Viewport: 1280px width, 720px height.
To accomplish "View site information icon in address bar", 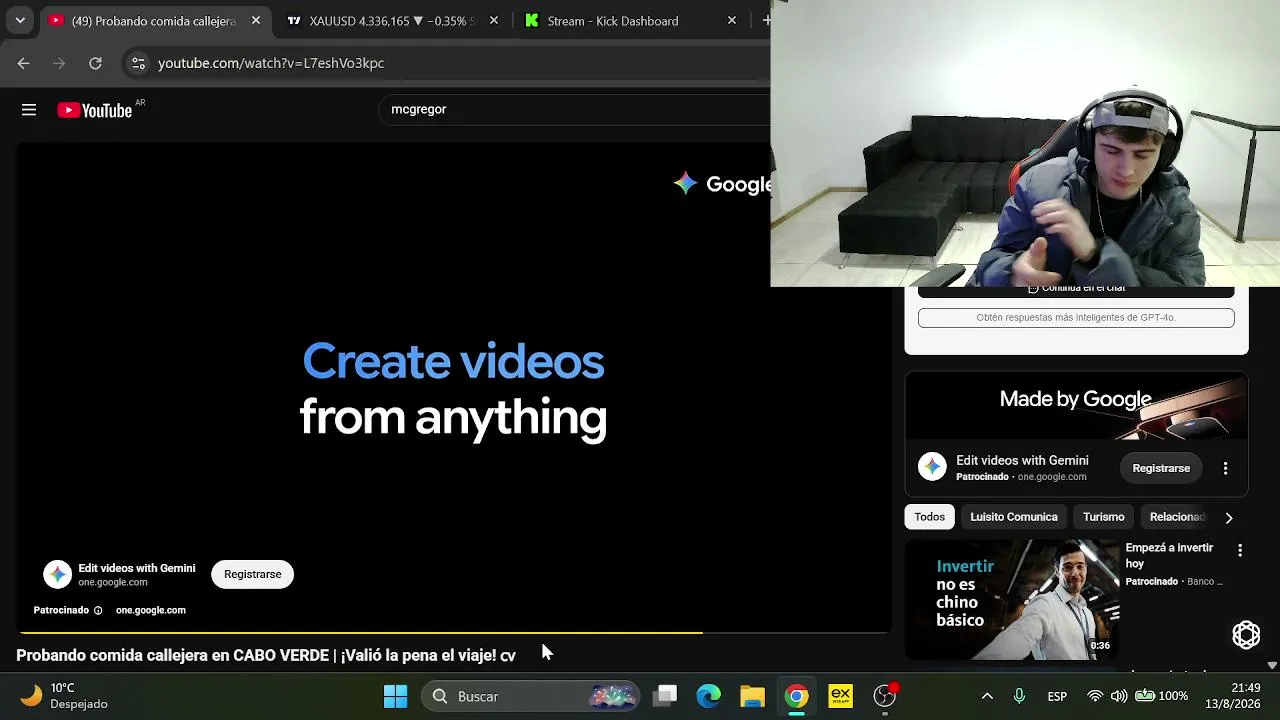I will click(138, 63).
